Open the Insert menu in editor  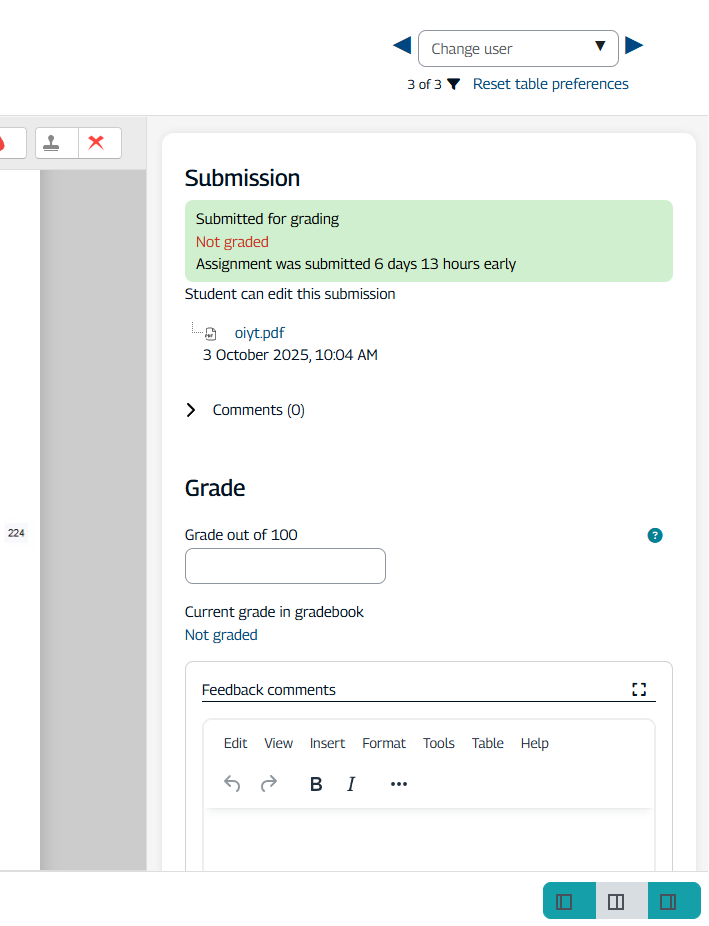click(x=327, y=743)
